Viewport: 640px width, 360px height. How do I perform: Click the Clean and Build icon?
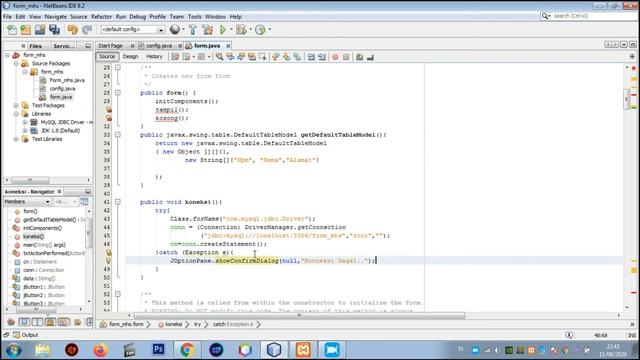tap(208, 30)
